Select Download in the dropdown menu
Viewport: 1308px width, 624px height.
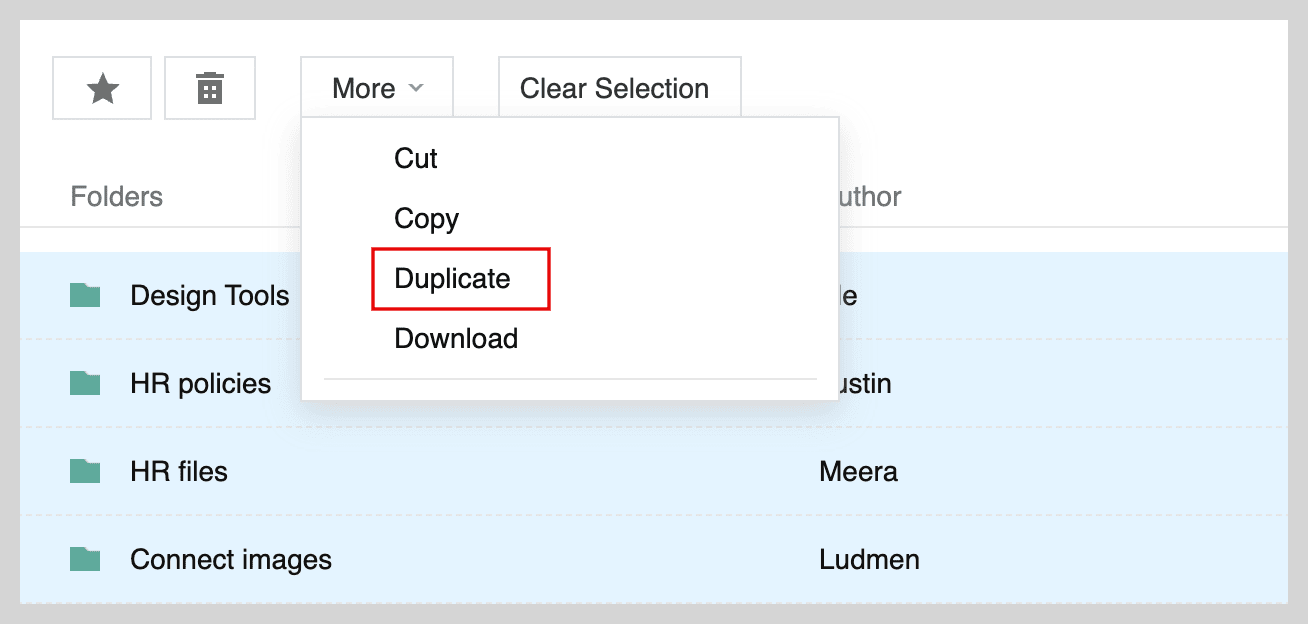tap(456, 339)
